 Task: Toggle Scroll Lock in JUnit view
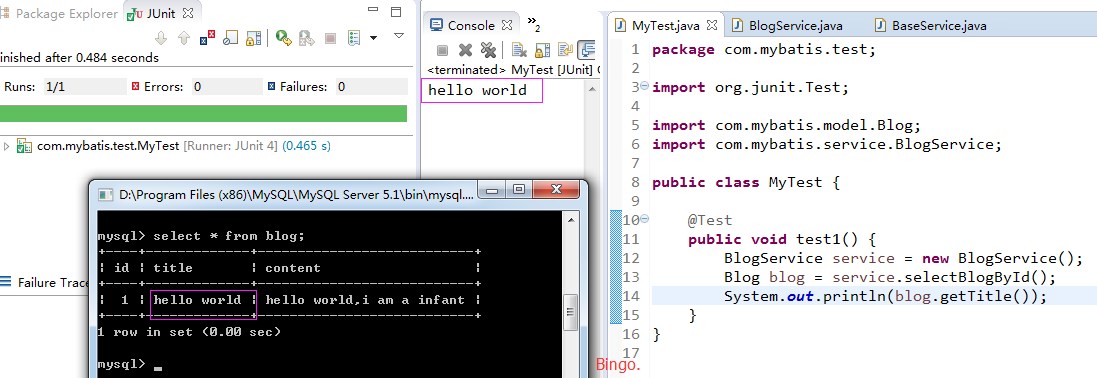pos(253,37)
